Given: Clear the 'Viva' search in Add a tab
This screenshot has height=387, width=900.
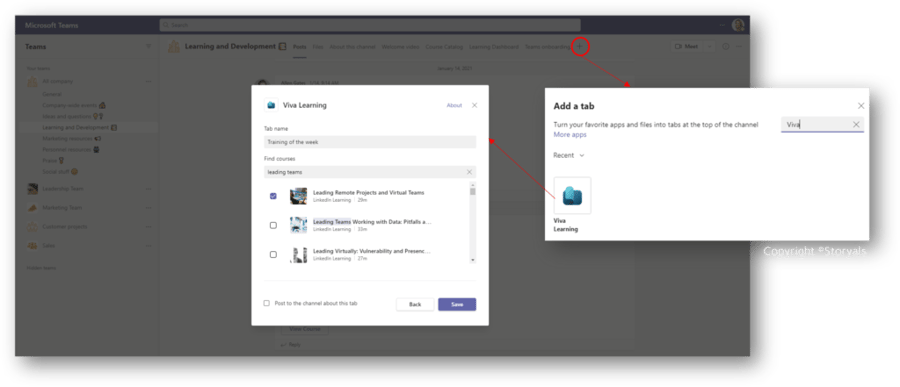Looking at the screenshot, I should coord(856,124).
